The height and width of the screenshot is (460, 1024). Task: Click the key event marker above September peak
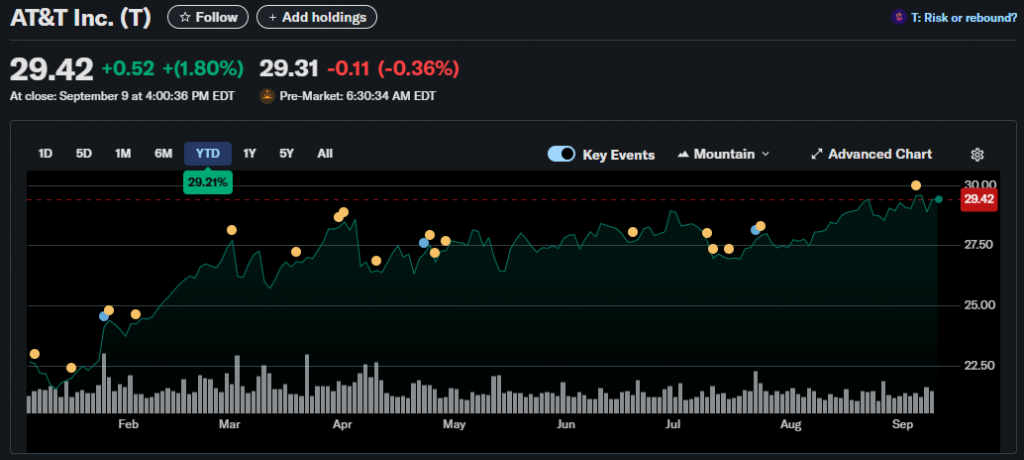pyautogui.click(x=916, y=186)
